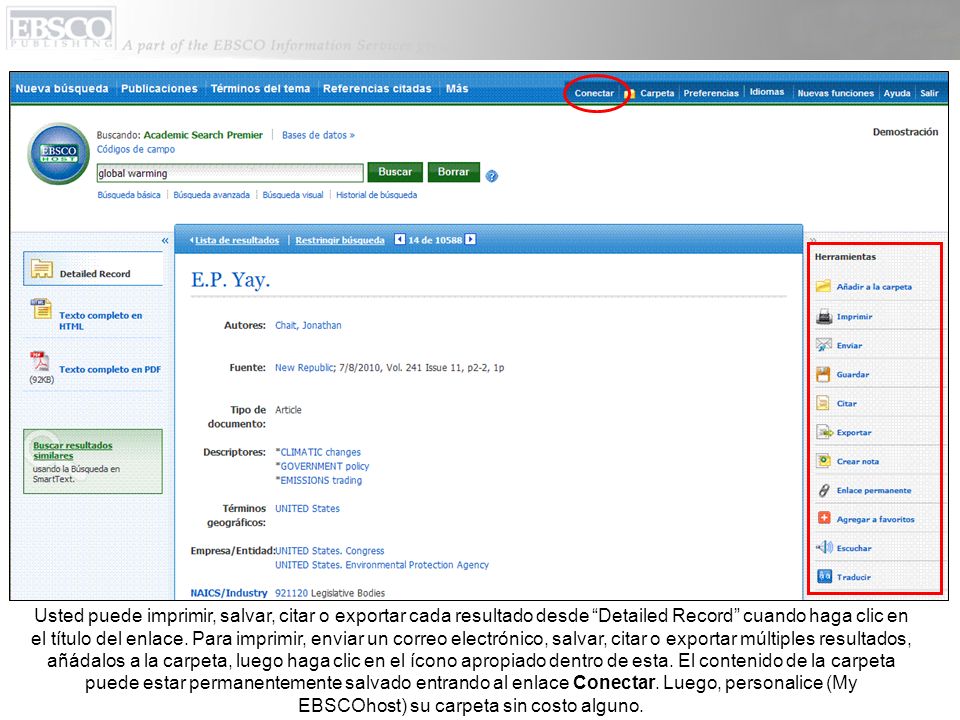The width and height of the screenshot is (960, 720).
Task: Click UNITED States. Congress link
Action: point(329,550)
